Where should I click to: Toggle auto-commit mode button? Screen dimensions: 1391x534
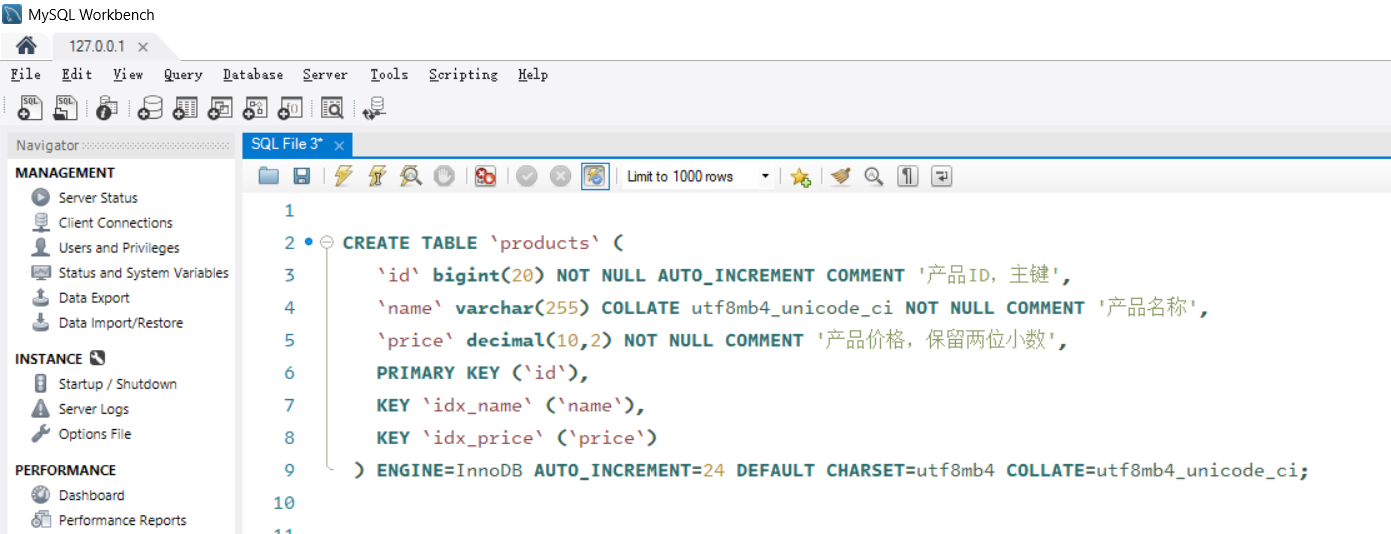click(x=594, y=176)
